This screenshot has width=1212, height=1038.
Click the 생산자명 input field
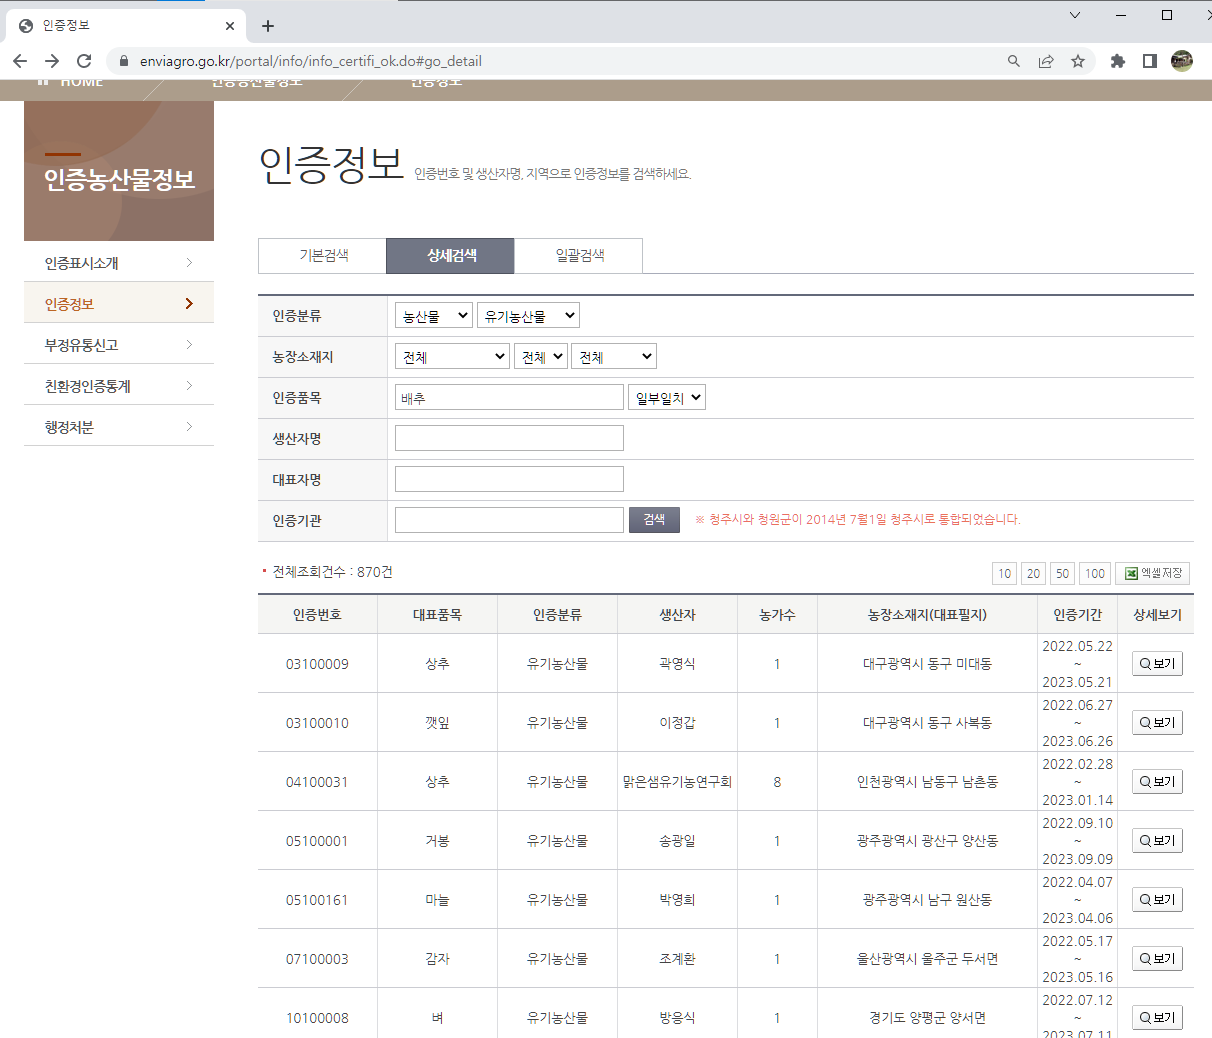pos(509,438)
